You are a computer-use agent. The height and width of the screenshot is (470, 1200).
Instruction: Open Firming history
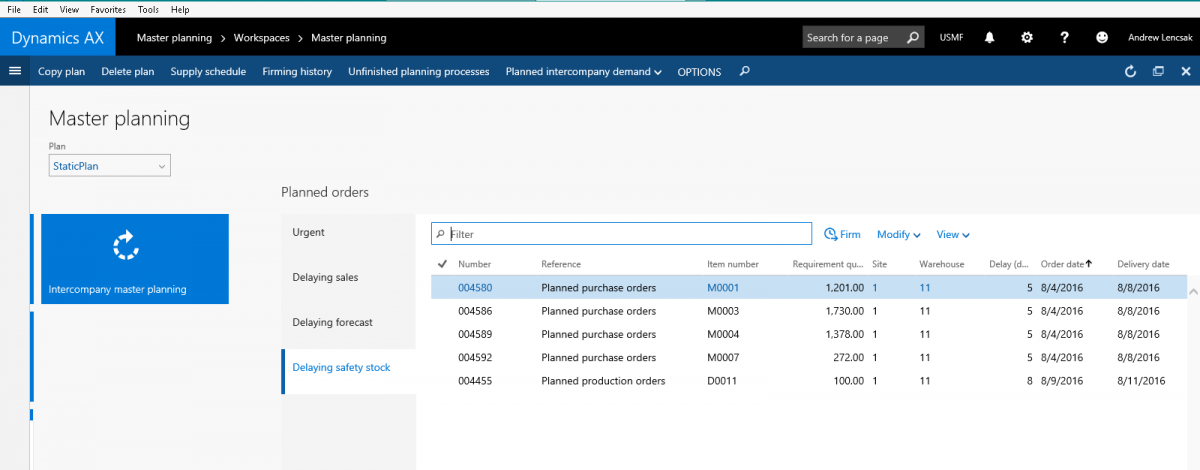297,72
